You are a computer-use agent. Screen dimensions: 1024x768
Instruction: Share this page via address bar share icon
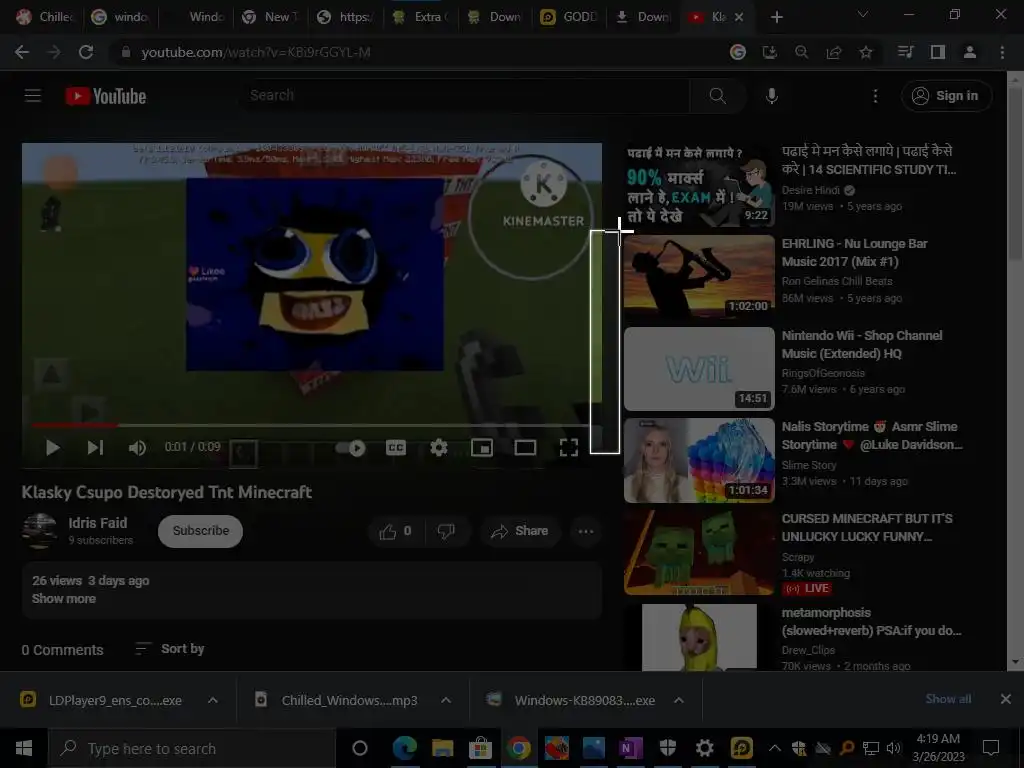pos(833,52)
